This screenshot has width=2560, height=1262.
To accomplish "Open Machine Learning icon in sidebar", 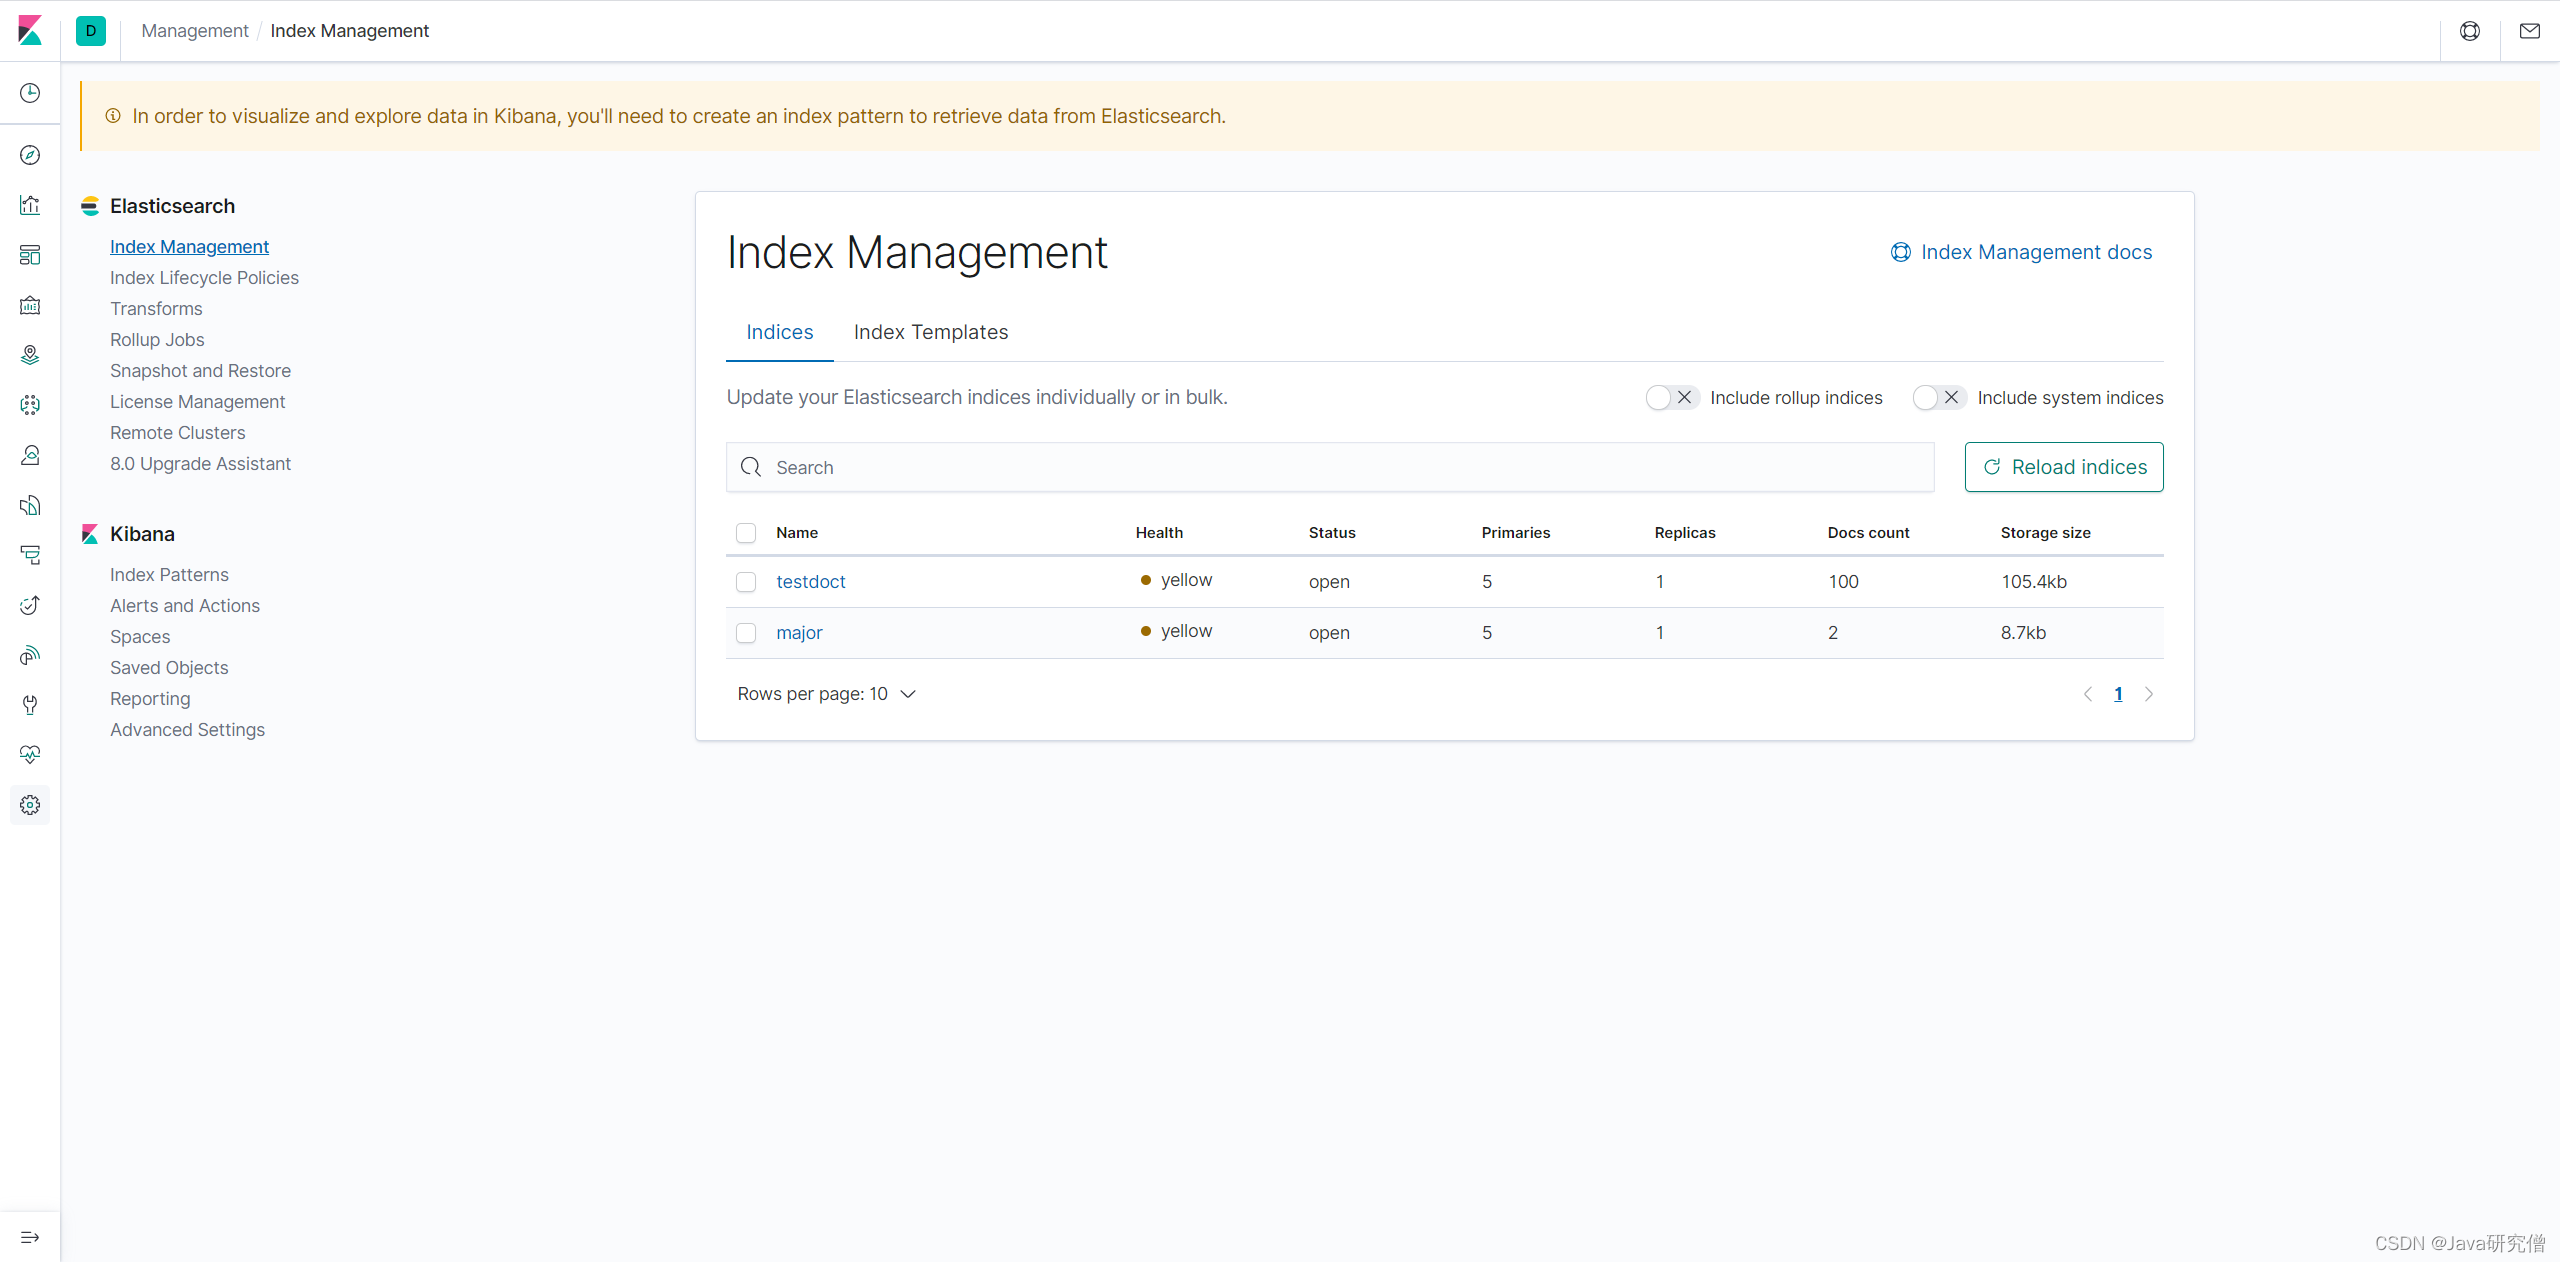I will pos(30,405).
